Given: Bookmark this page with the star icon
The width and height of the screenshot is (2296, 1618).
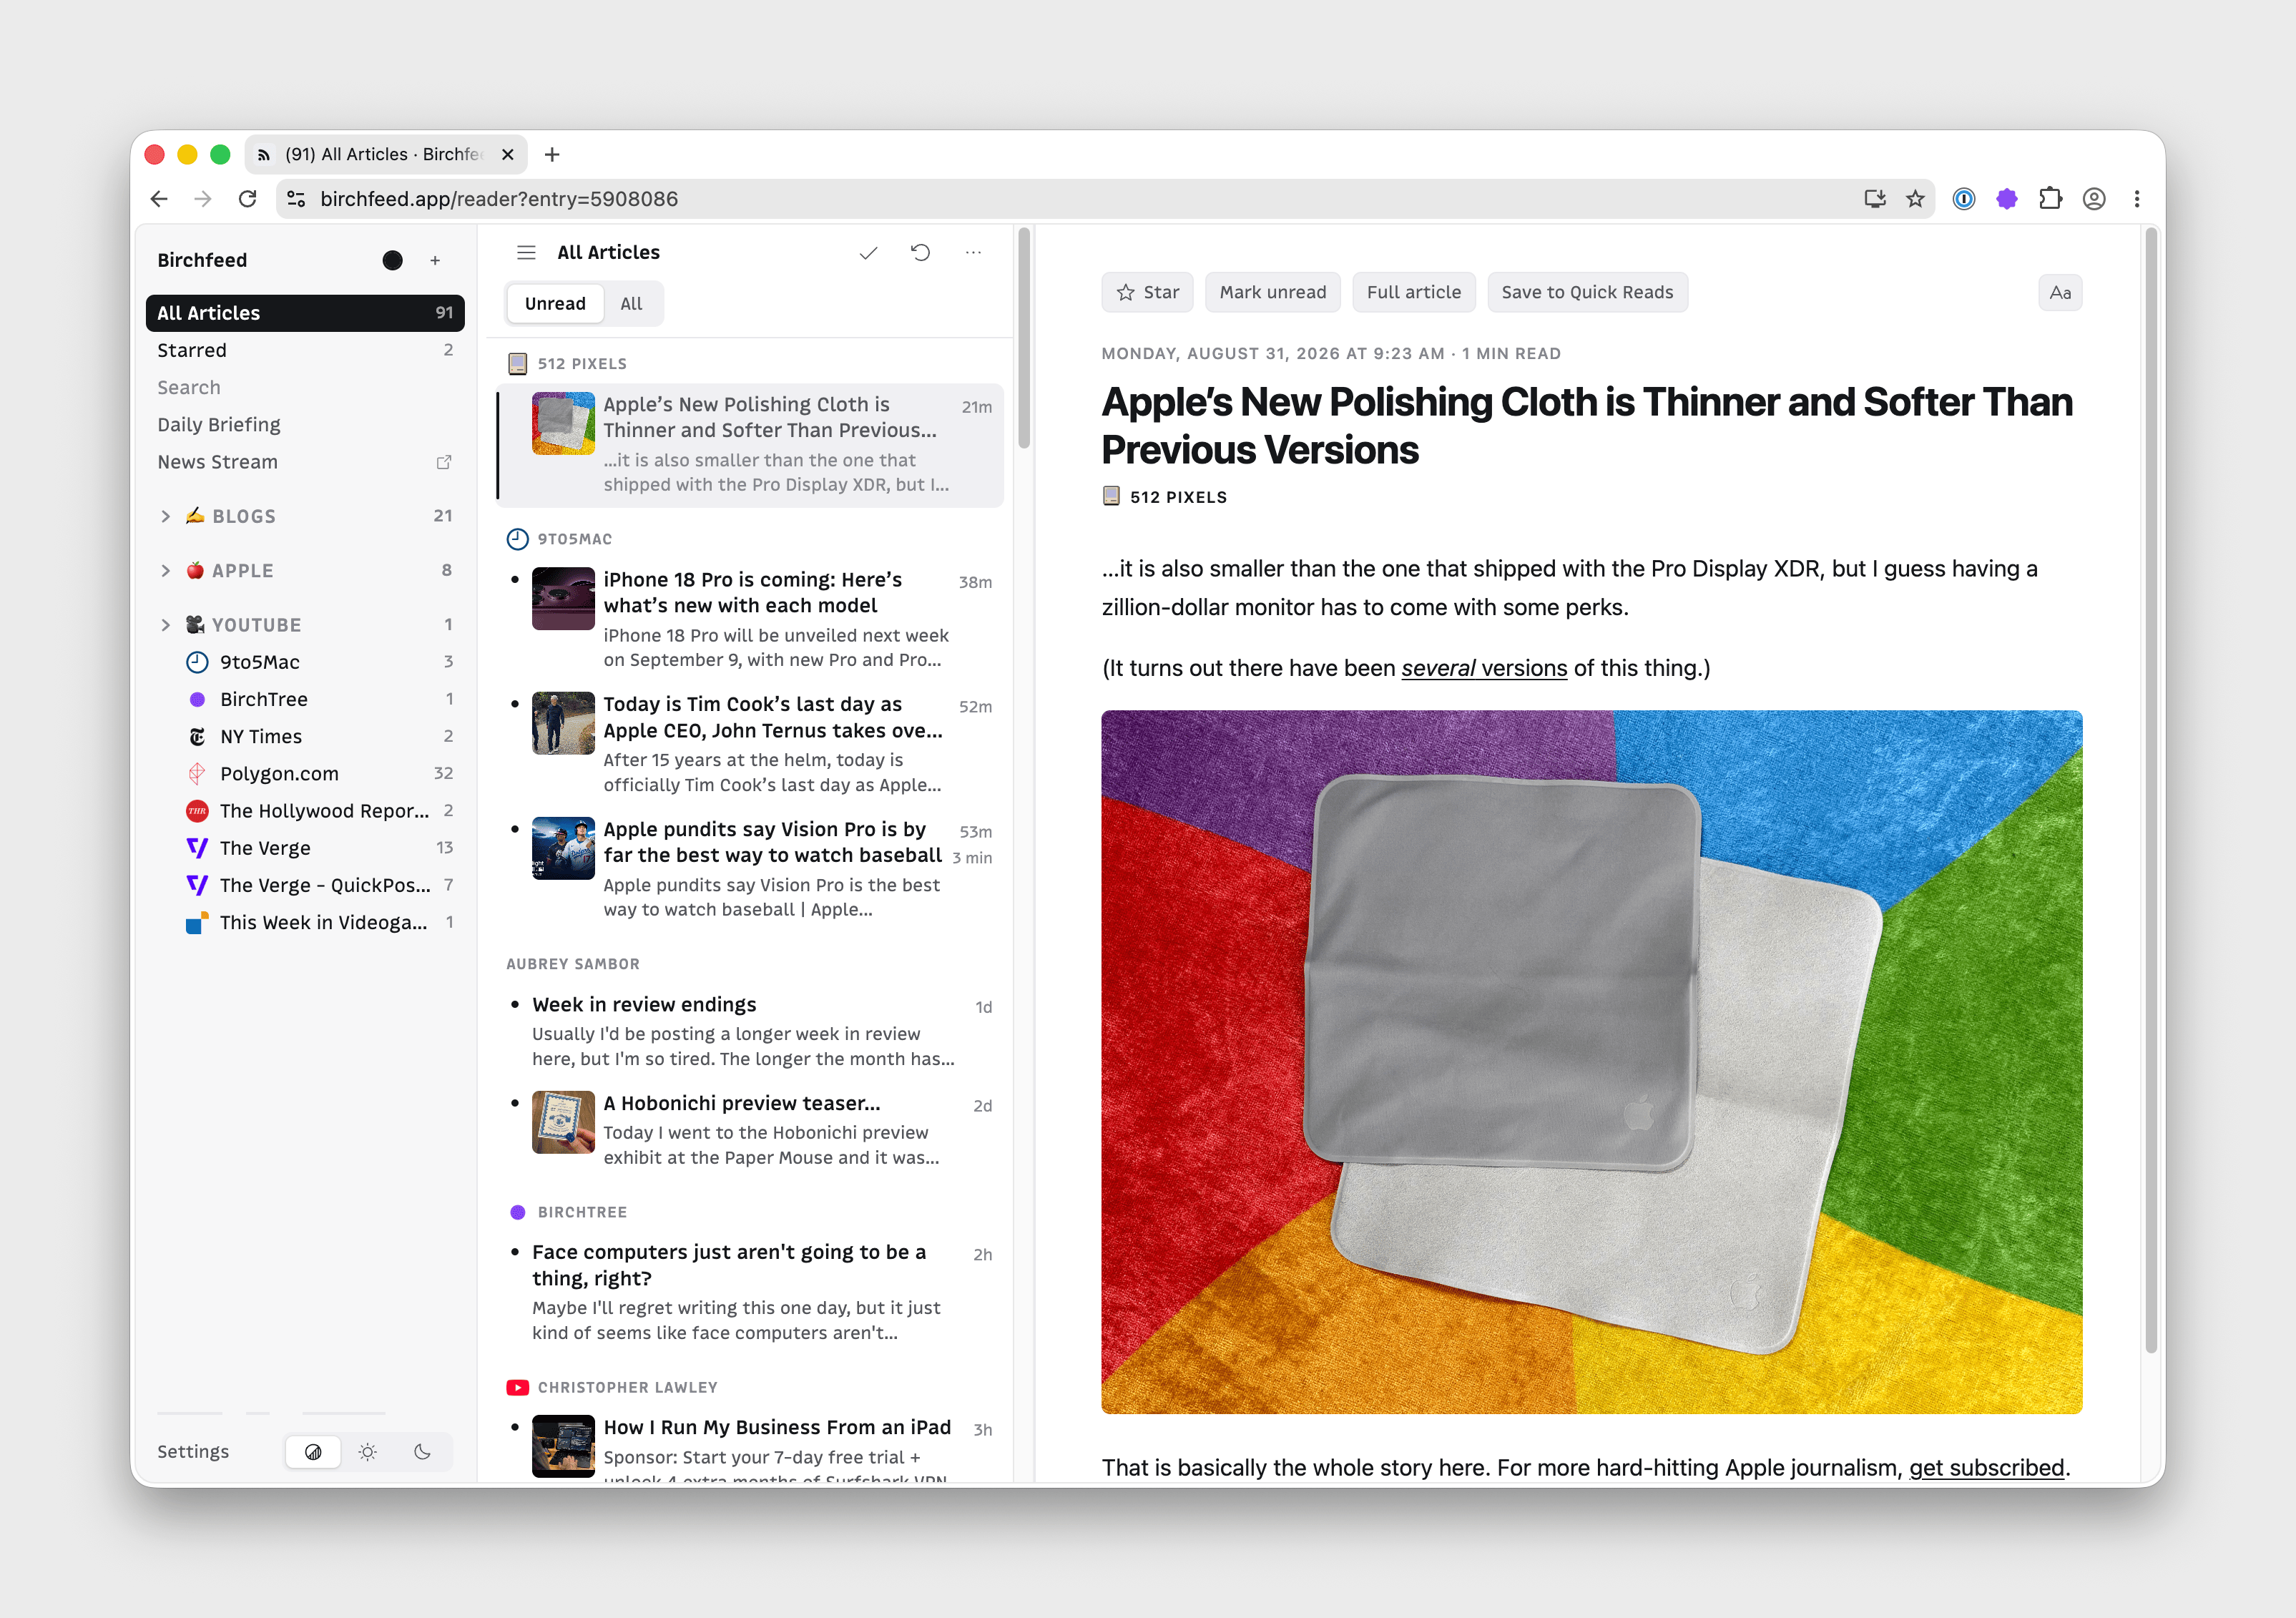Looking at the screenshot, I should point(1915,199).
